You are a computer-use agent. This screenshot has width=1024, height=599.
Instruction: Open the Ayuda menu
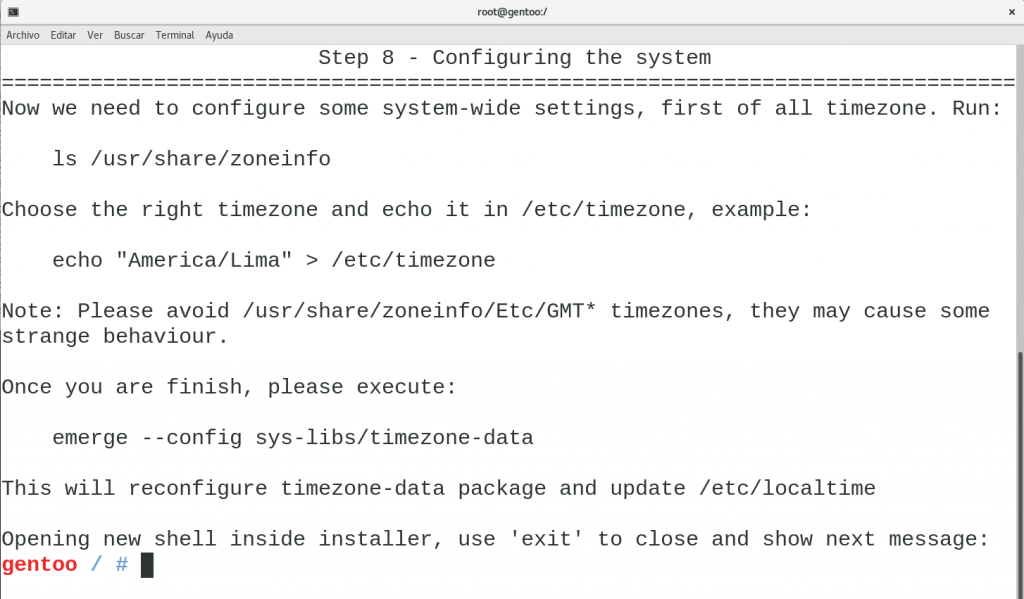pyautogui.click(x=218, y=35)
